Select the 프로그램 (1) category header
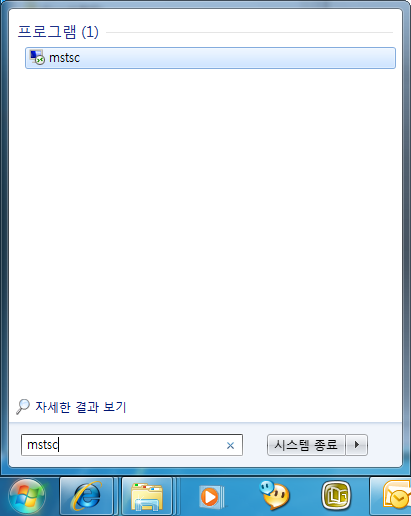411x516 pixels. click(x=58, y=32)
